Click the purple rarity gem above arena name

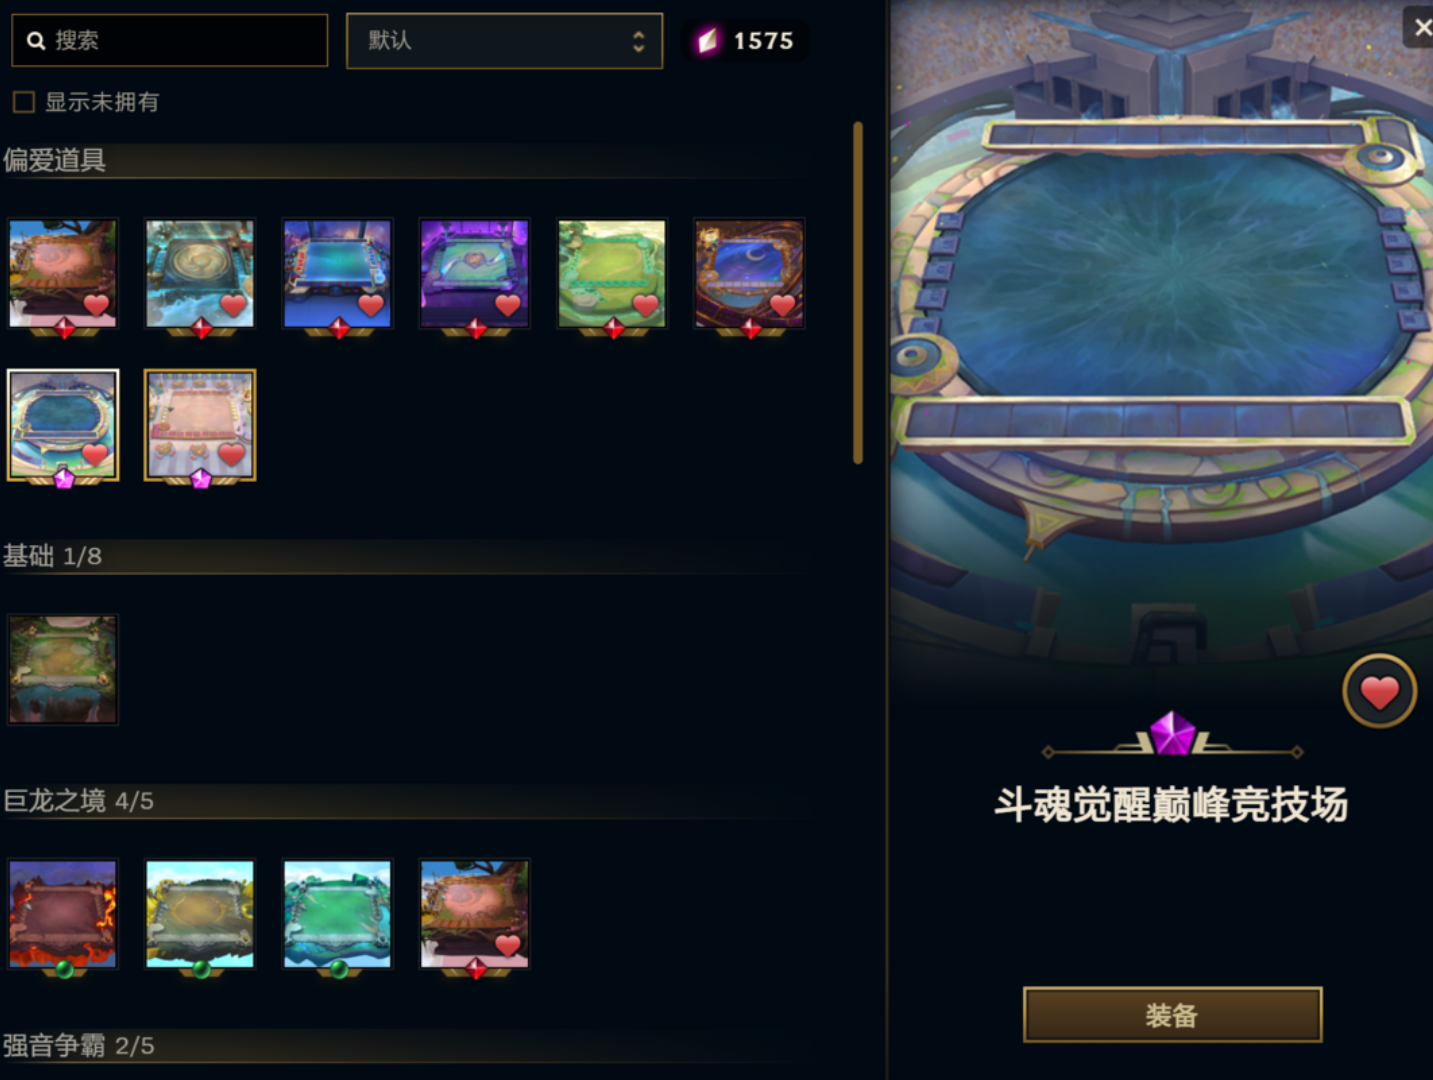[x=1172, y=734]
